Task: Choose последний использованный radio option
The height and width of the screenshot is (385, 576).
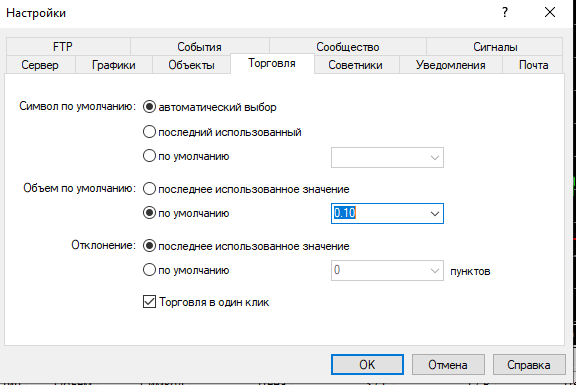Action: tap(149, 132)
